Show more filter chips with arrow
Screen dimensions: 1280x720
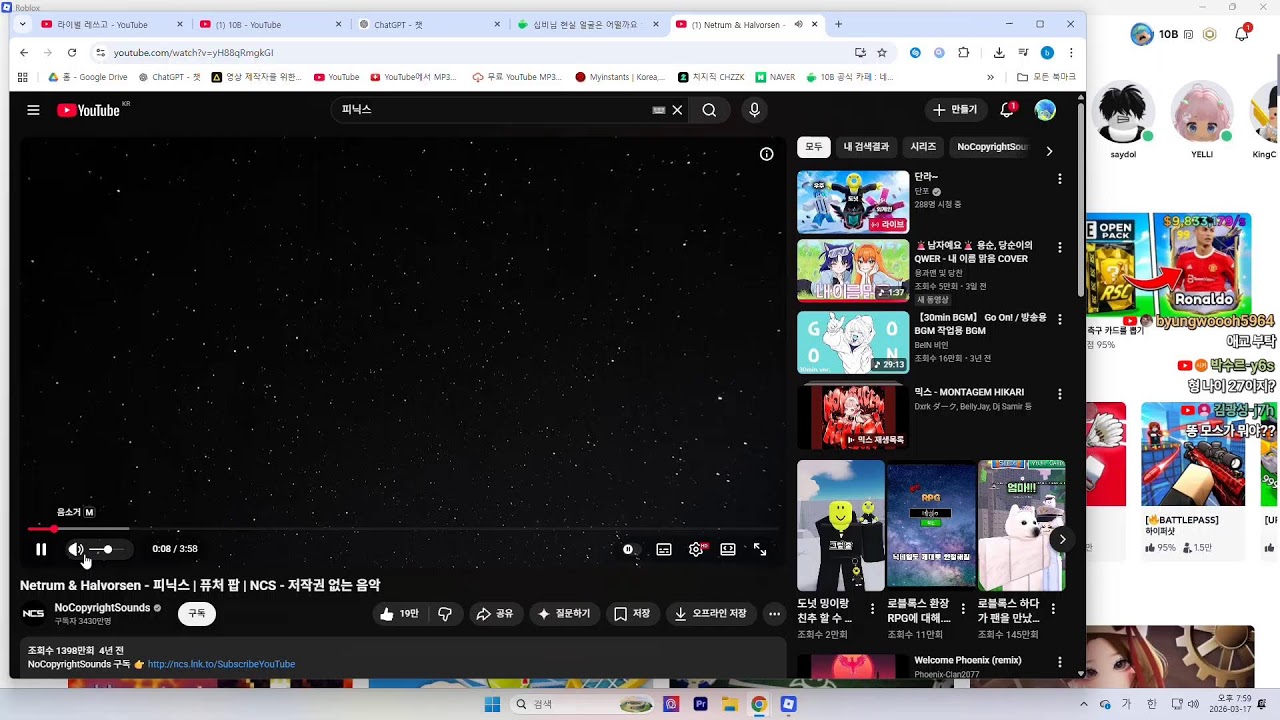(x=1049, y=151)
